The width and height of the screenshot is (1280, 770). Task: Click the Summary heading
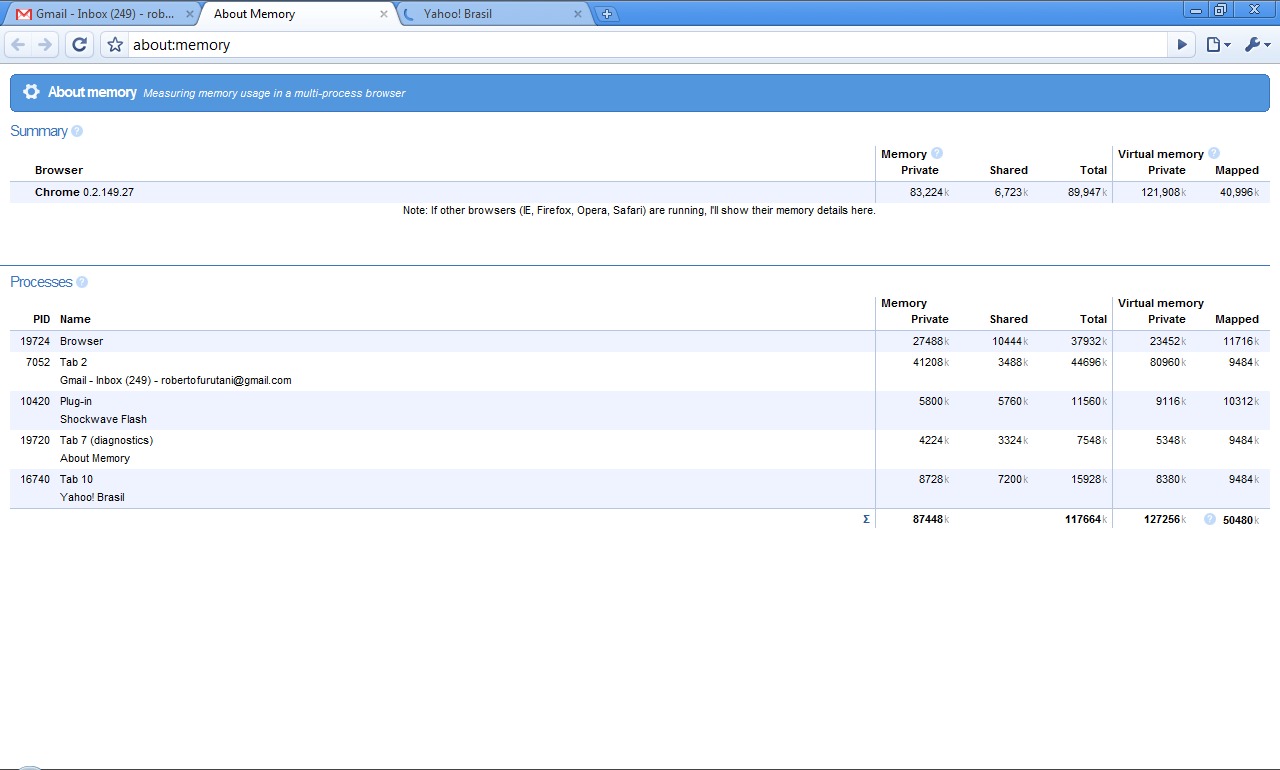[39, 131]
